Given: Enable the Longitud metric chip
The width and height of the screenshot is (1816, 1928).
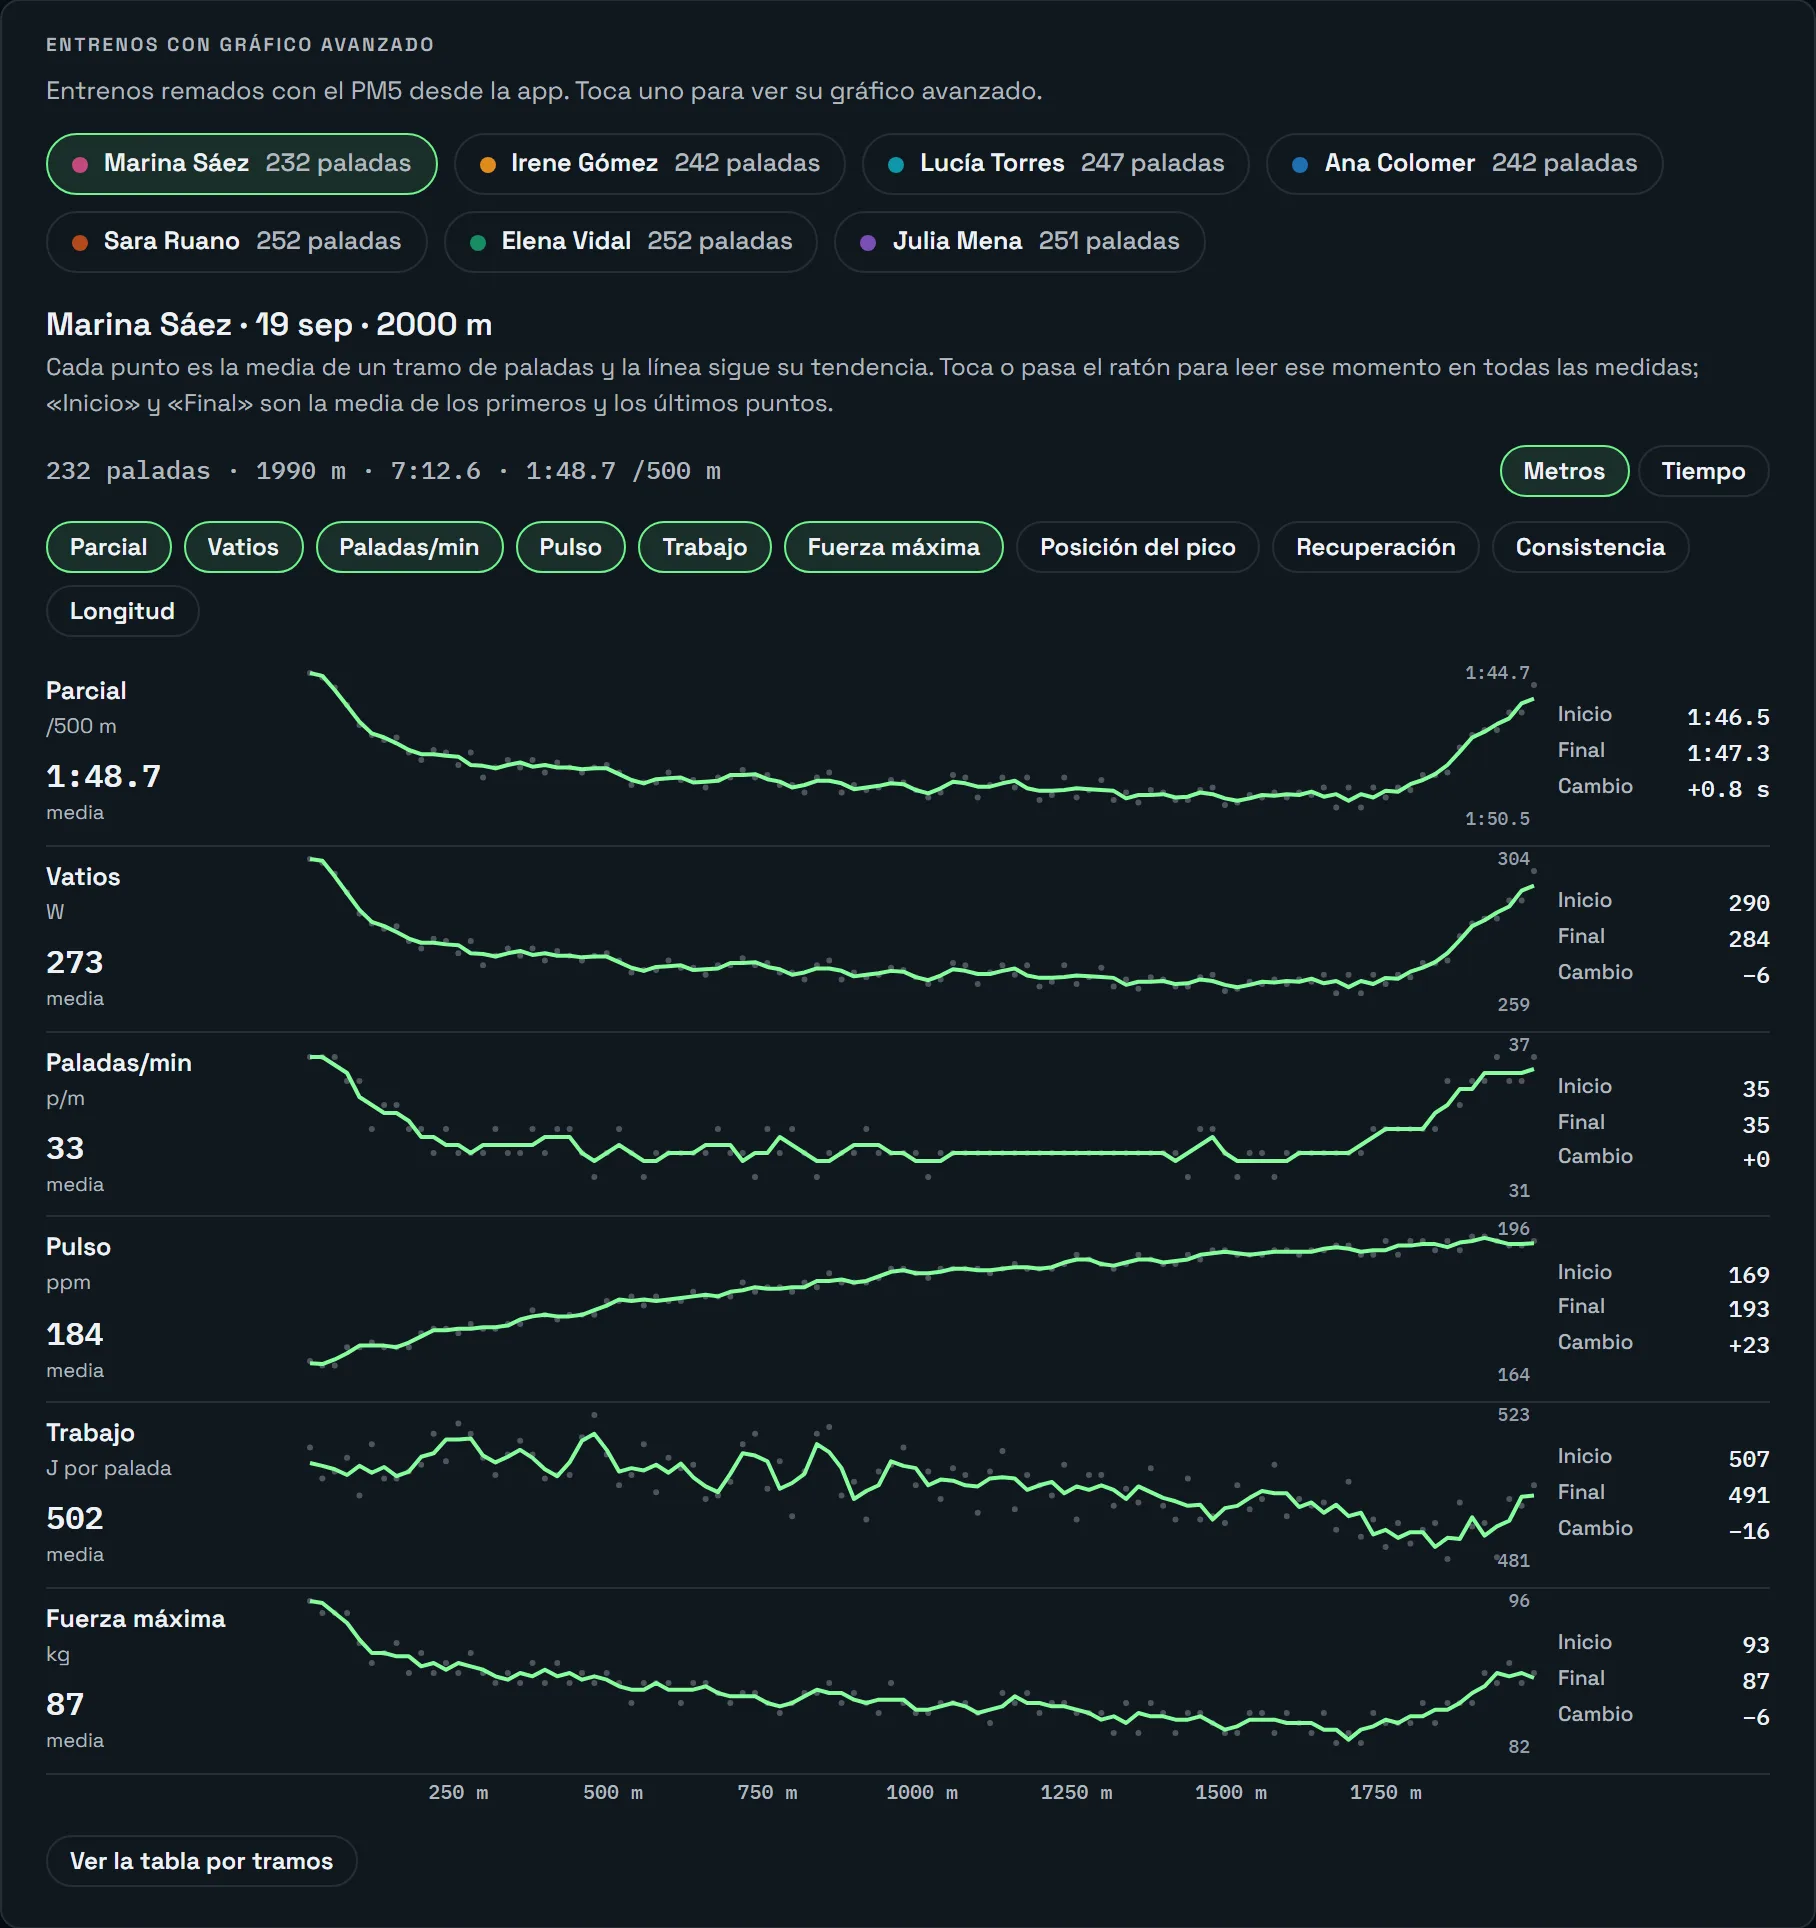Looking at the screenshot, I should (122, 611).
